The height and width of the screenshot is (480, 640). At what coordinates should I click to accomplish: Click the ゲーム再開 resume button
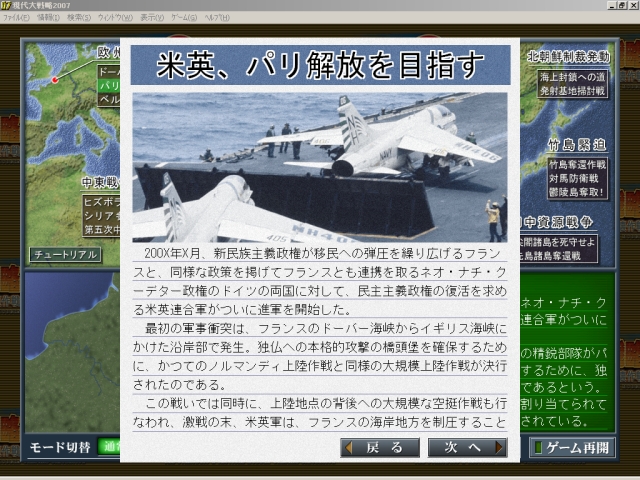click(x=572, y=448)
